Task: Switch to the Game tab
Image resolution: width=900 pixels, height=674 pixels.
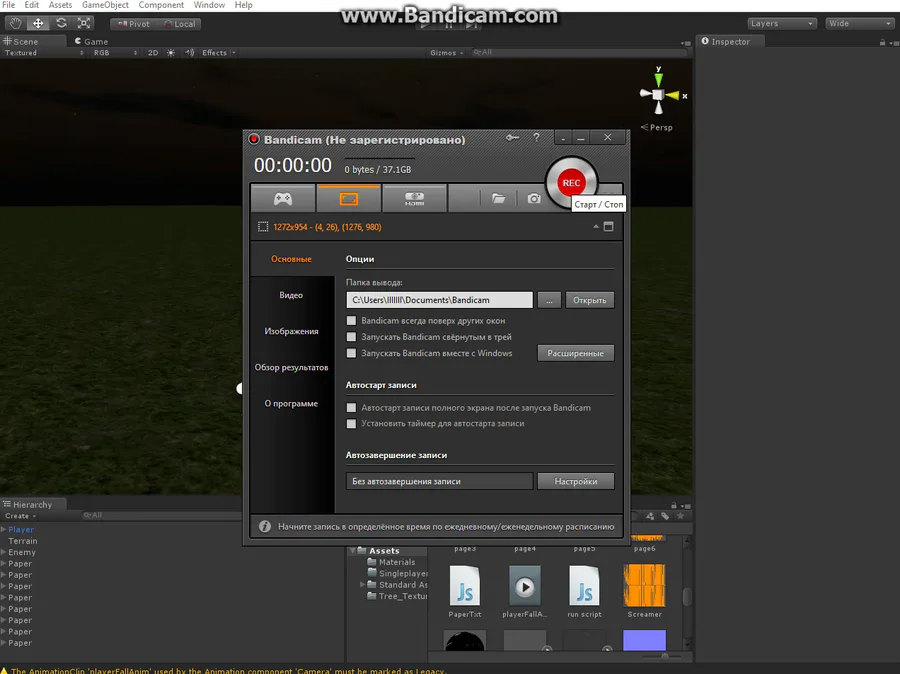Action: click(91, 41)
